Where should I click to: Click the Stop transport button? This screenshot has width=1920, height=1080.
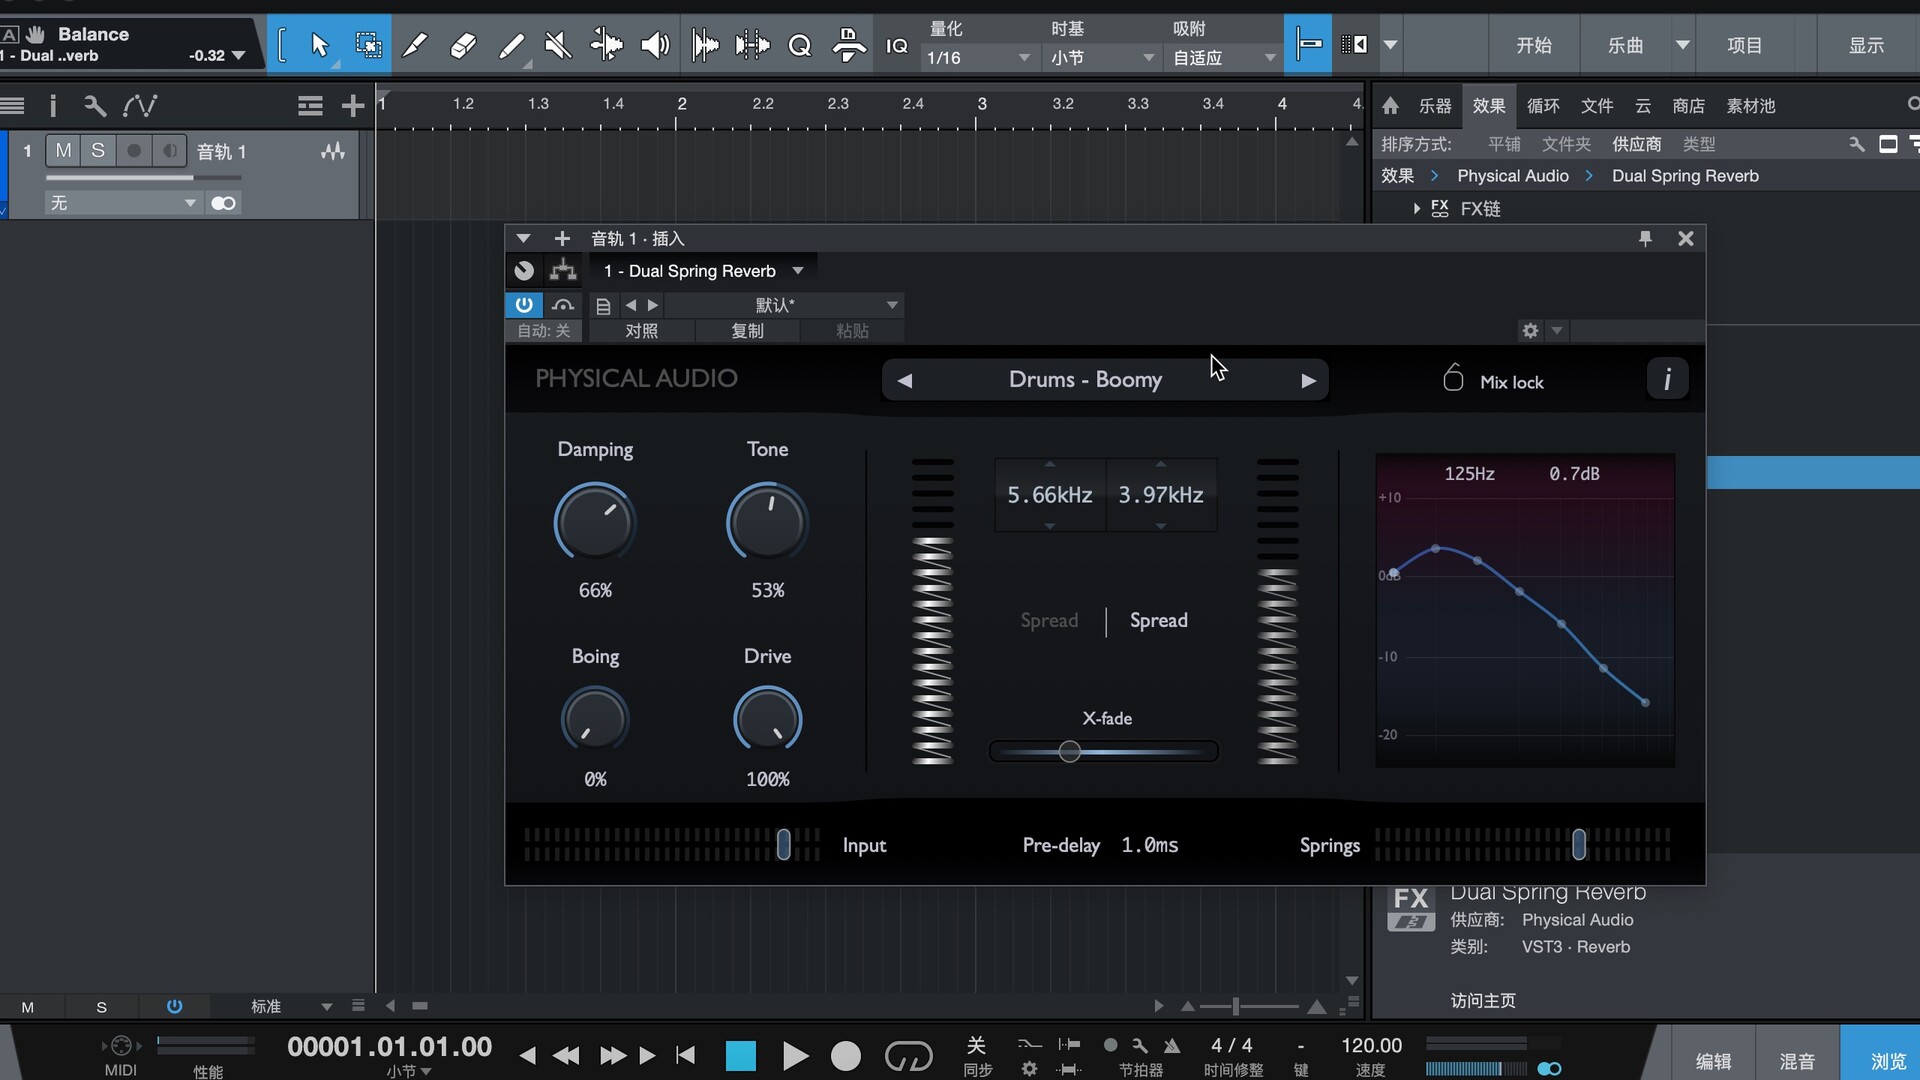click(x=740, y=1055)
